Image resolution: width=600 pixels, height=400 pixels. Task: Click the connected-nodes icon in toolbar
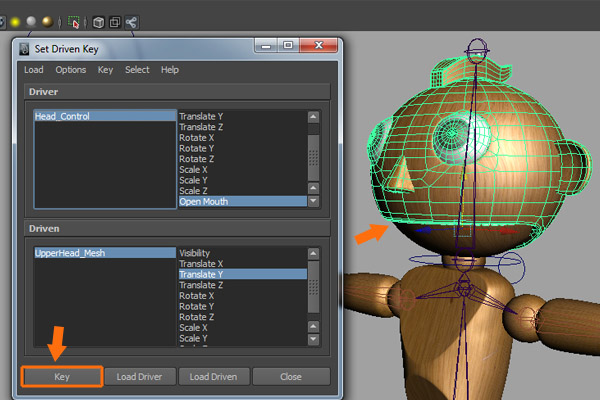coord(132,21)
